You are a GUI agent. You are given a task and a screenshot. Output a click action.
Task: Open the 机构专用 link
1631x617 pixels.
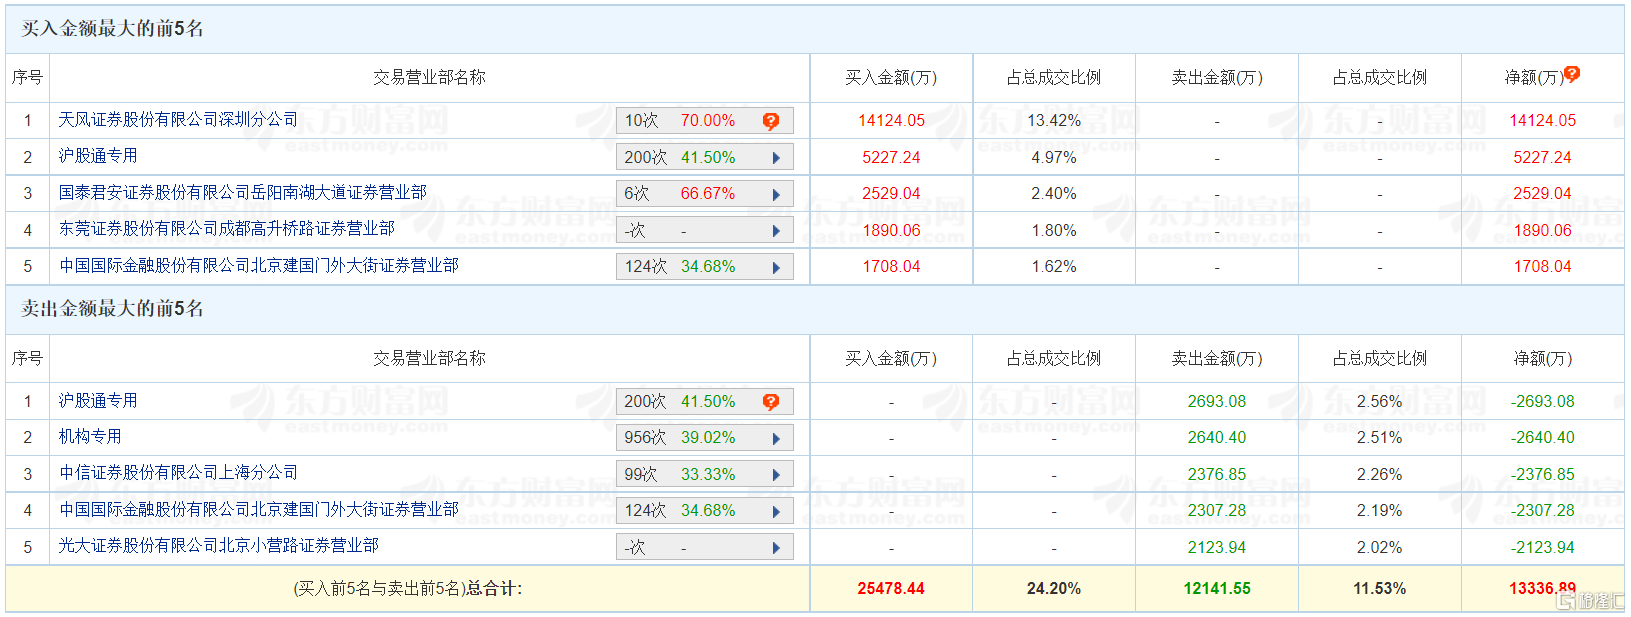(x=90, y=436)
